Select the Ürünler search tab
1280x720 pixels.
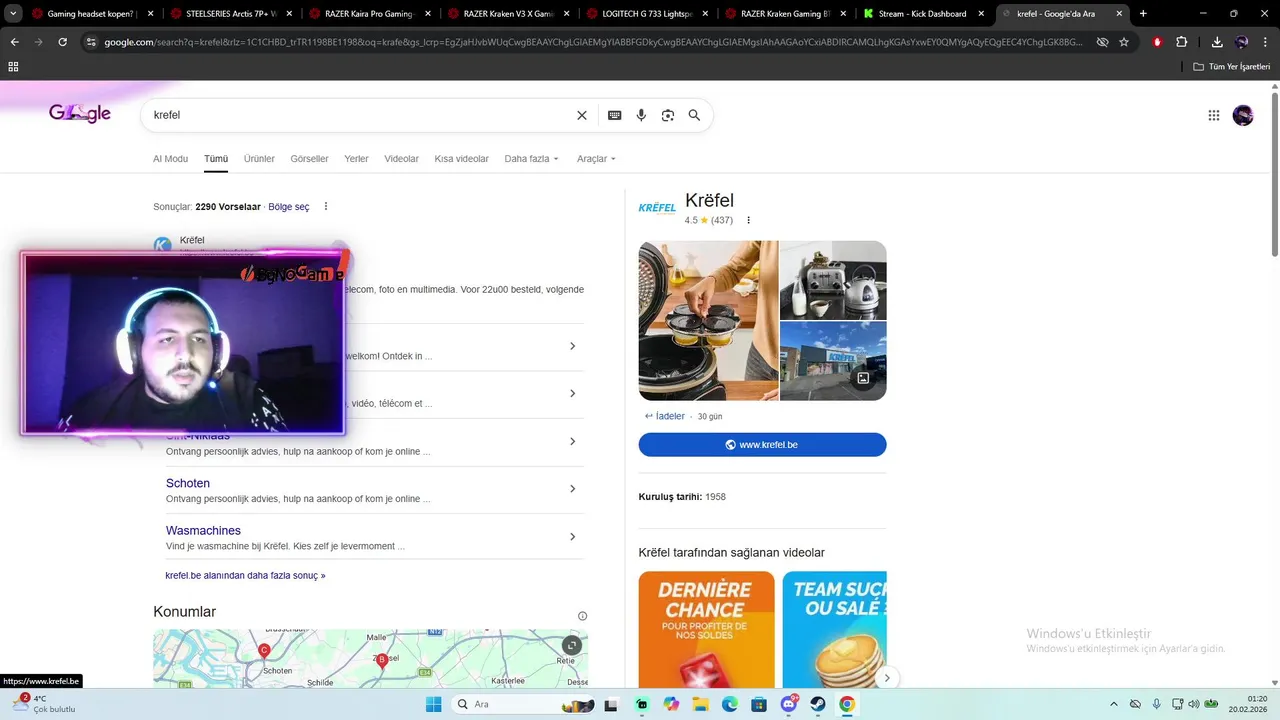click(x=259, y=159)
